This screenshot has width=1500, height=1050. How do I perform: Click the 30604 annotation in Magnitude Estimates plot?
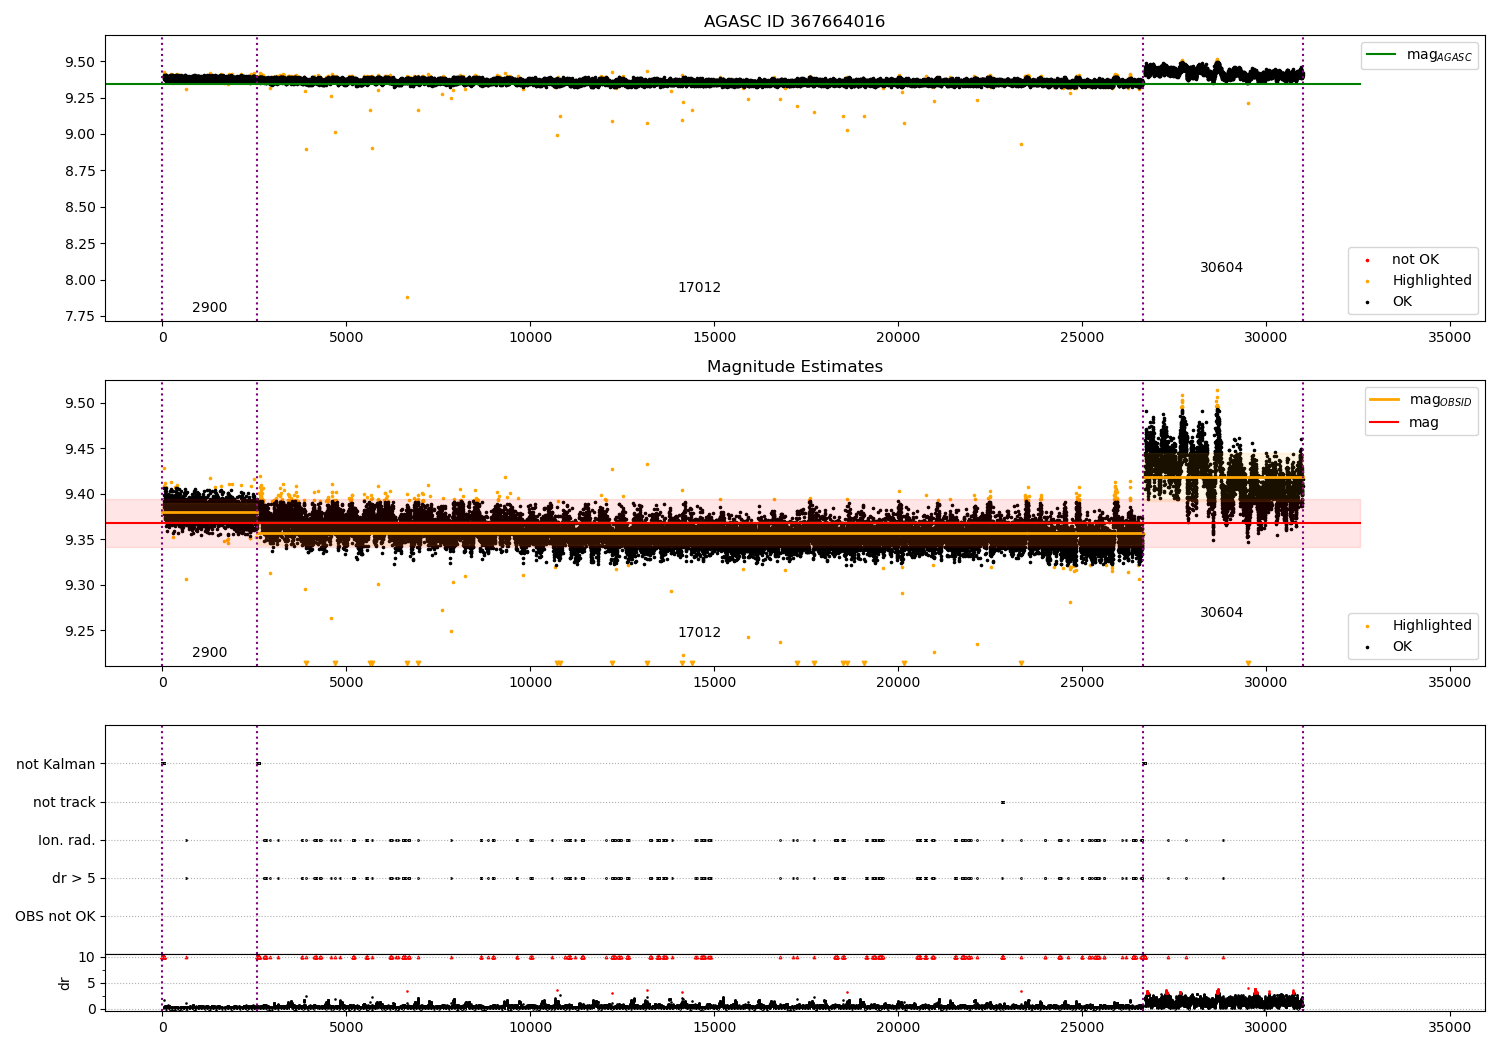[x=1221, y=613]
